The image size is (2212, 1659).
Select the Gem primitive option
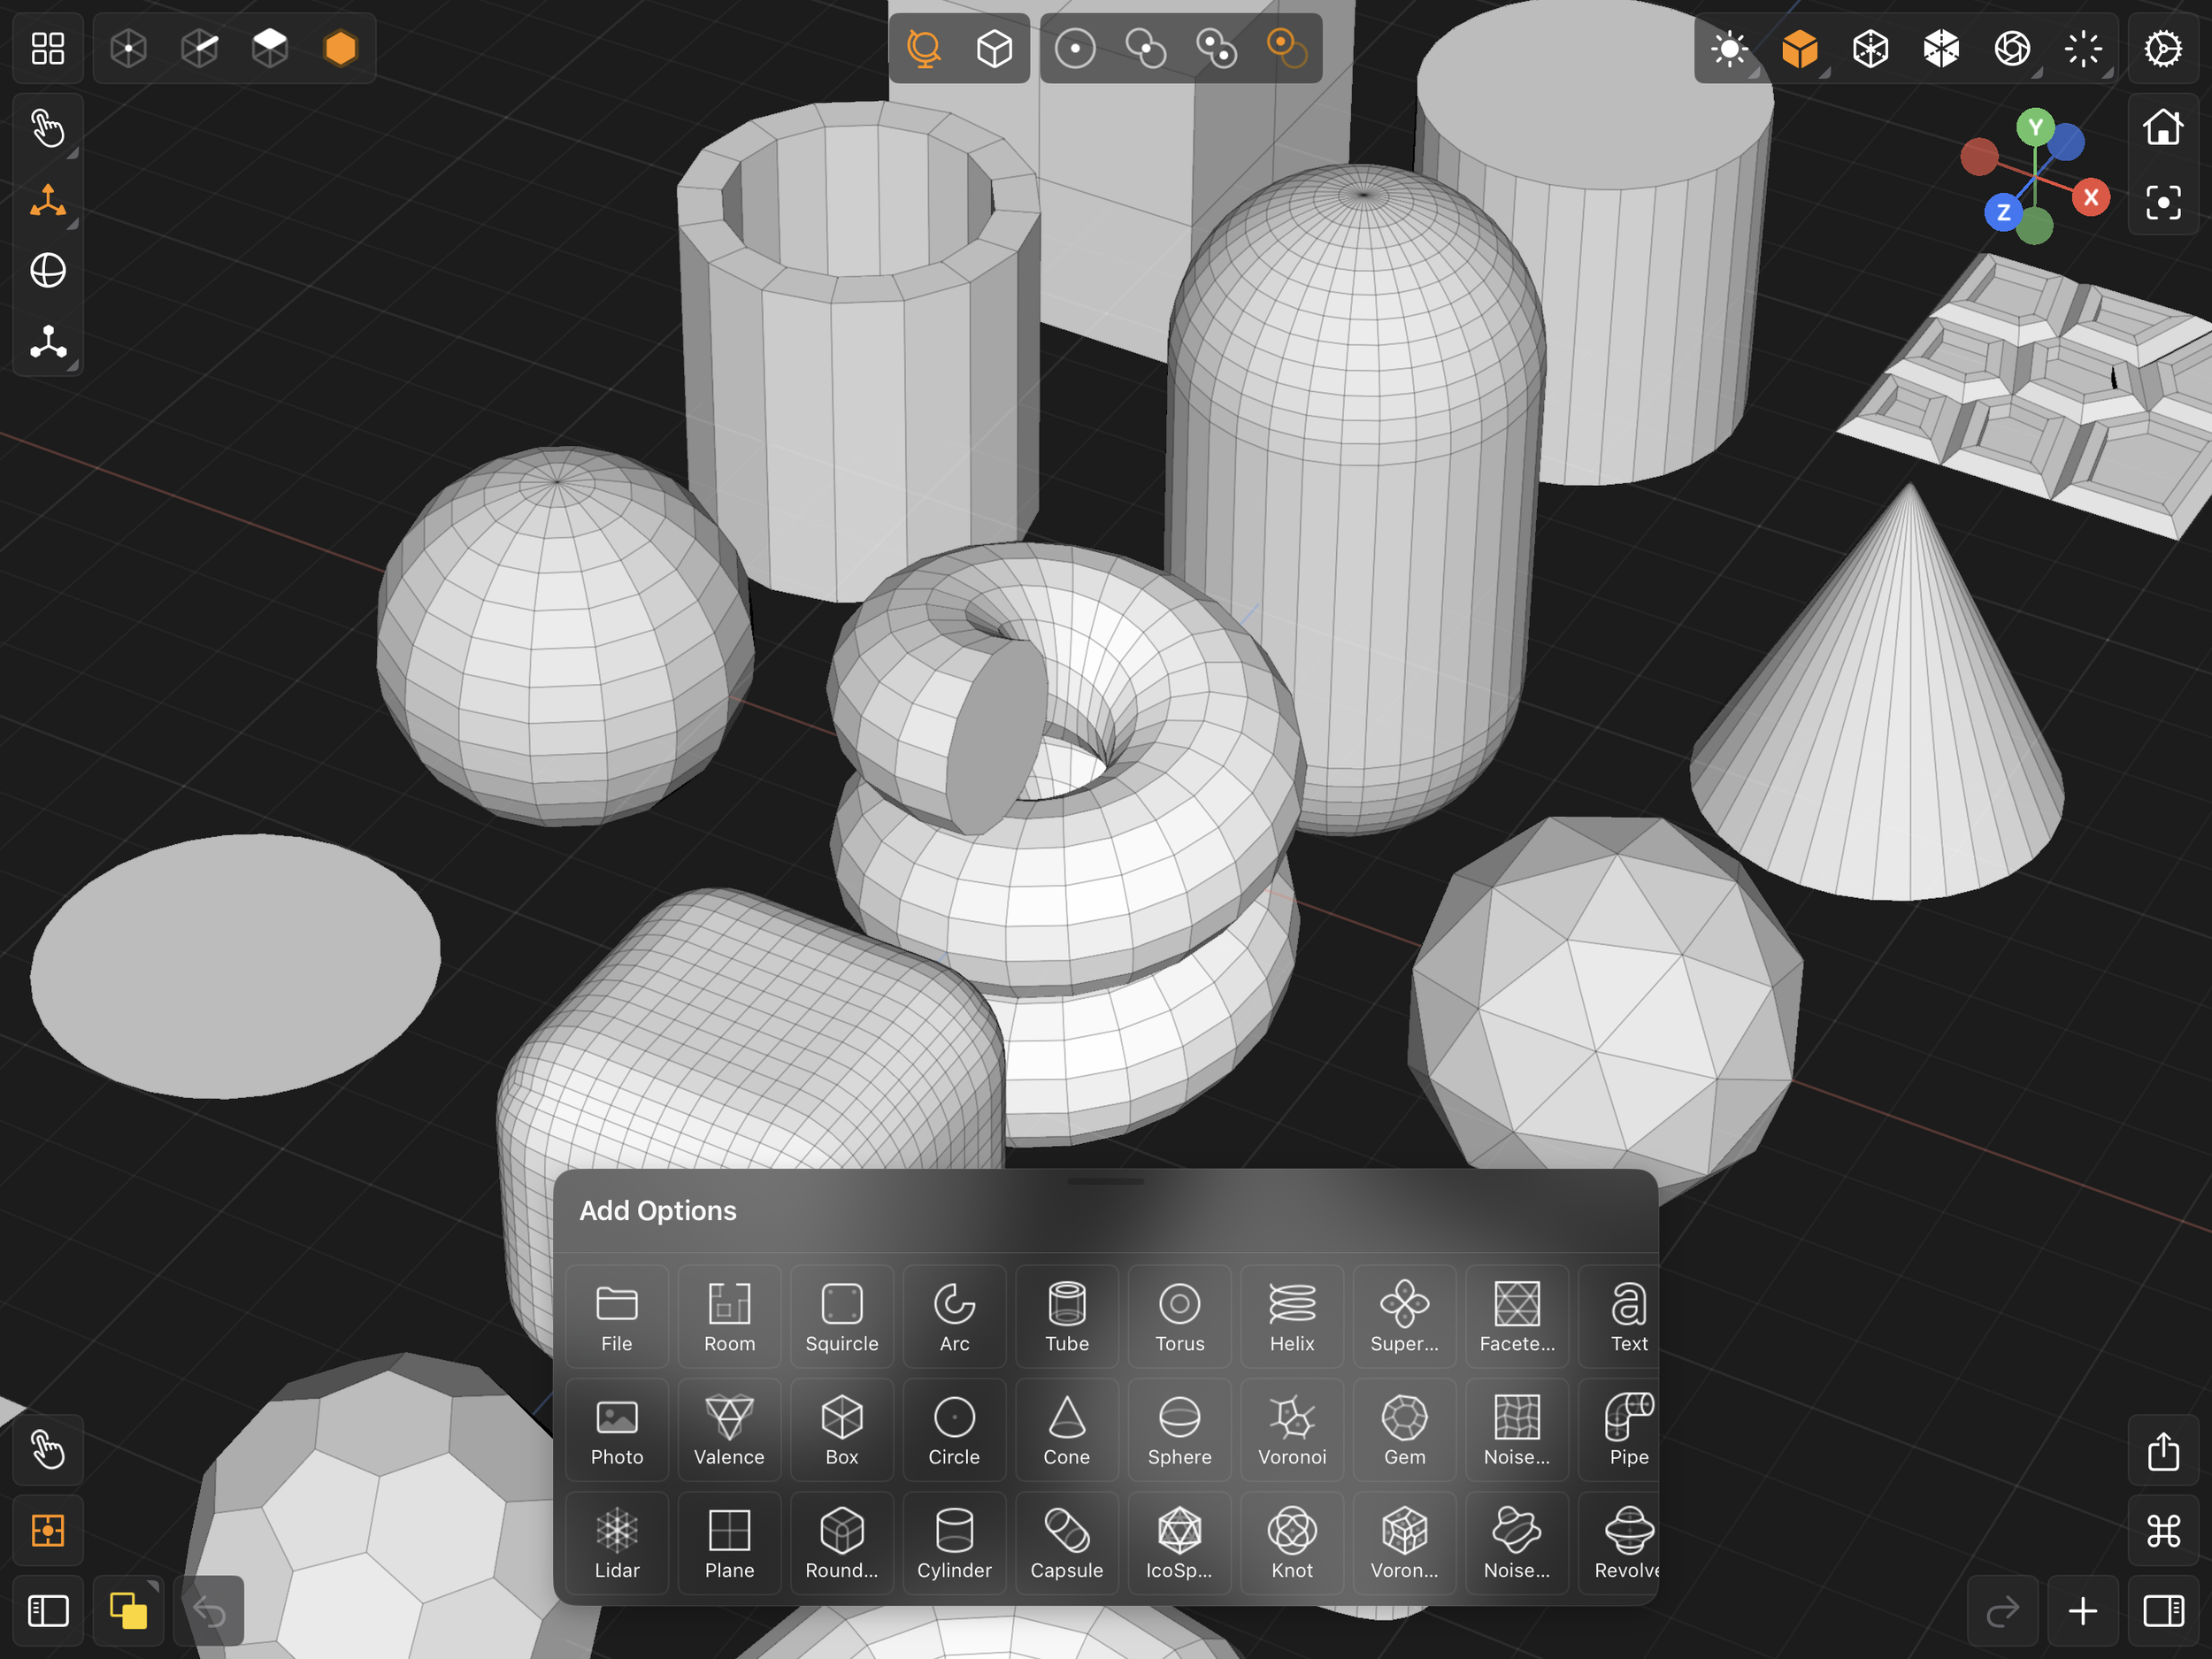pos(1404,1429)
